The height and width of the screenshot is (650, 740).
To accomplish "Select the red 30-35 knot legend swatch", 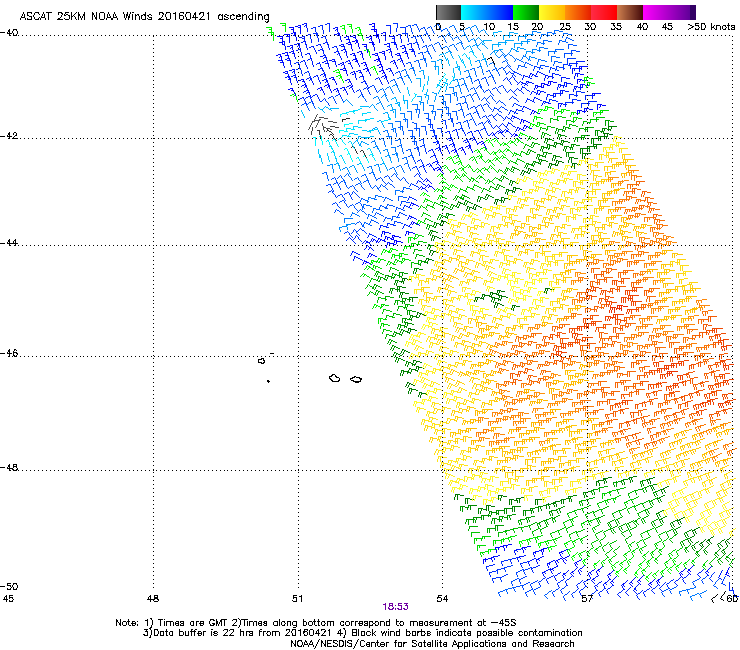I will (604, 12).
